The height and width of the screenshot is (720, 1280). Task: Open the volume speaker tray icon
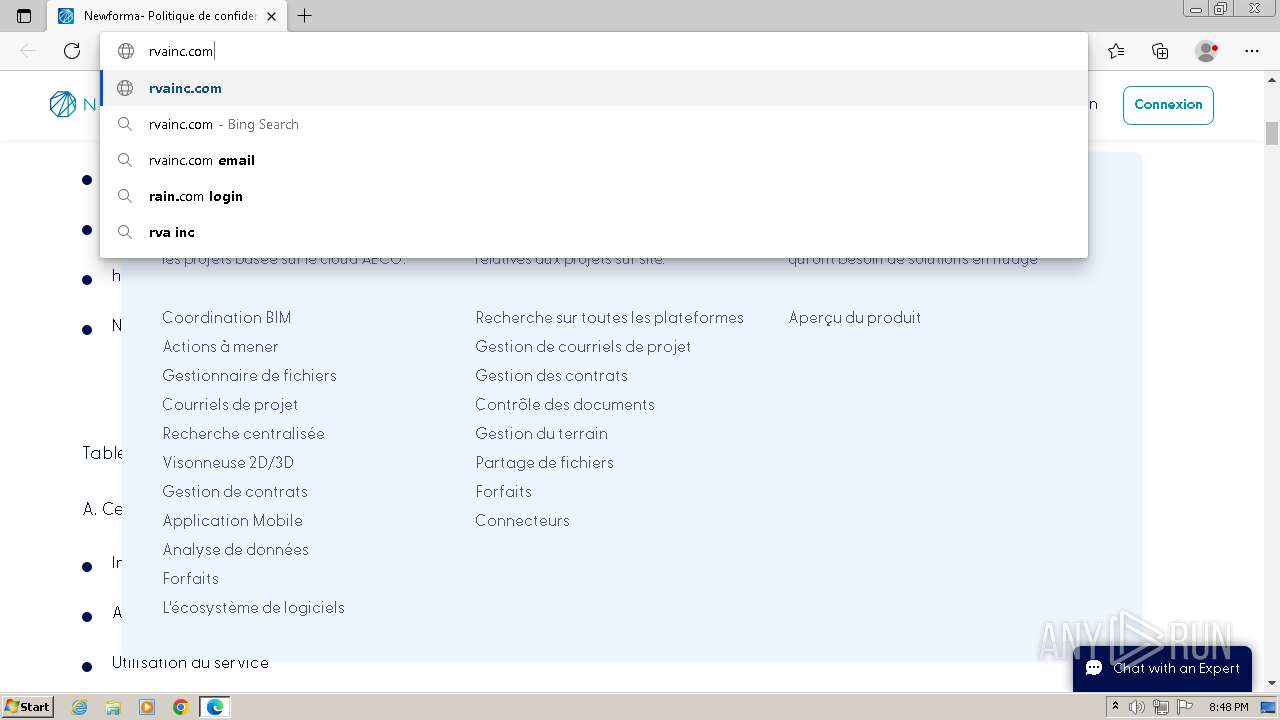[x=1137, y=707]
